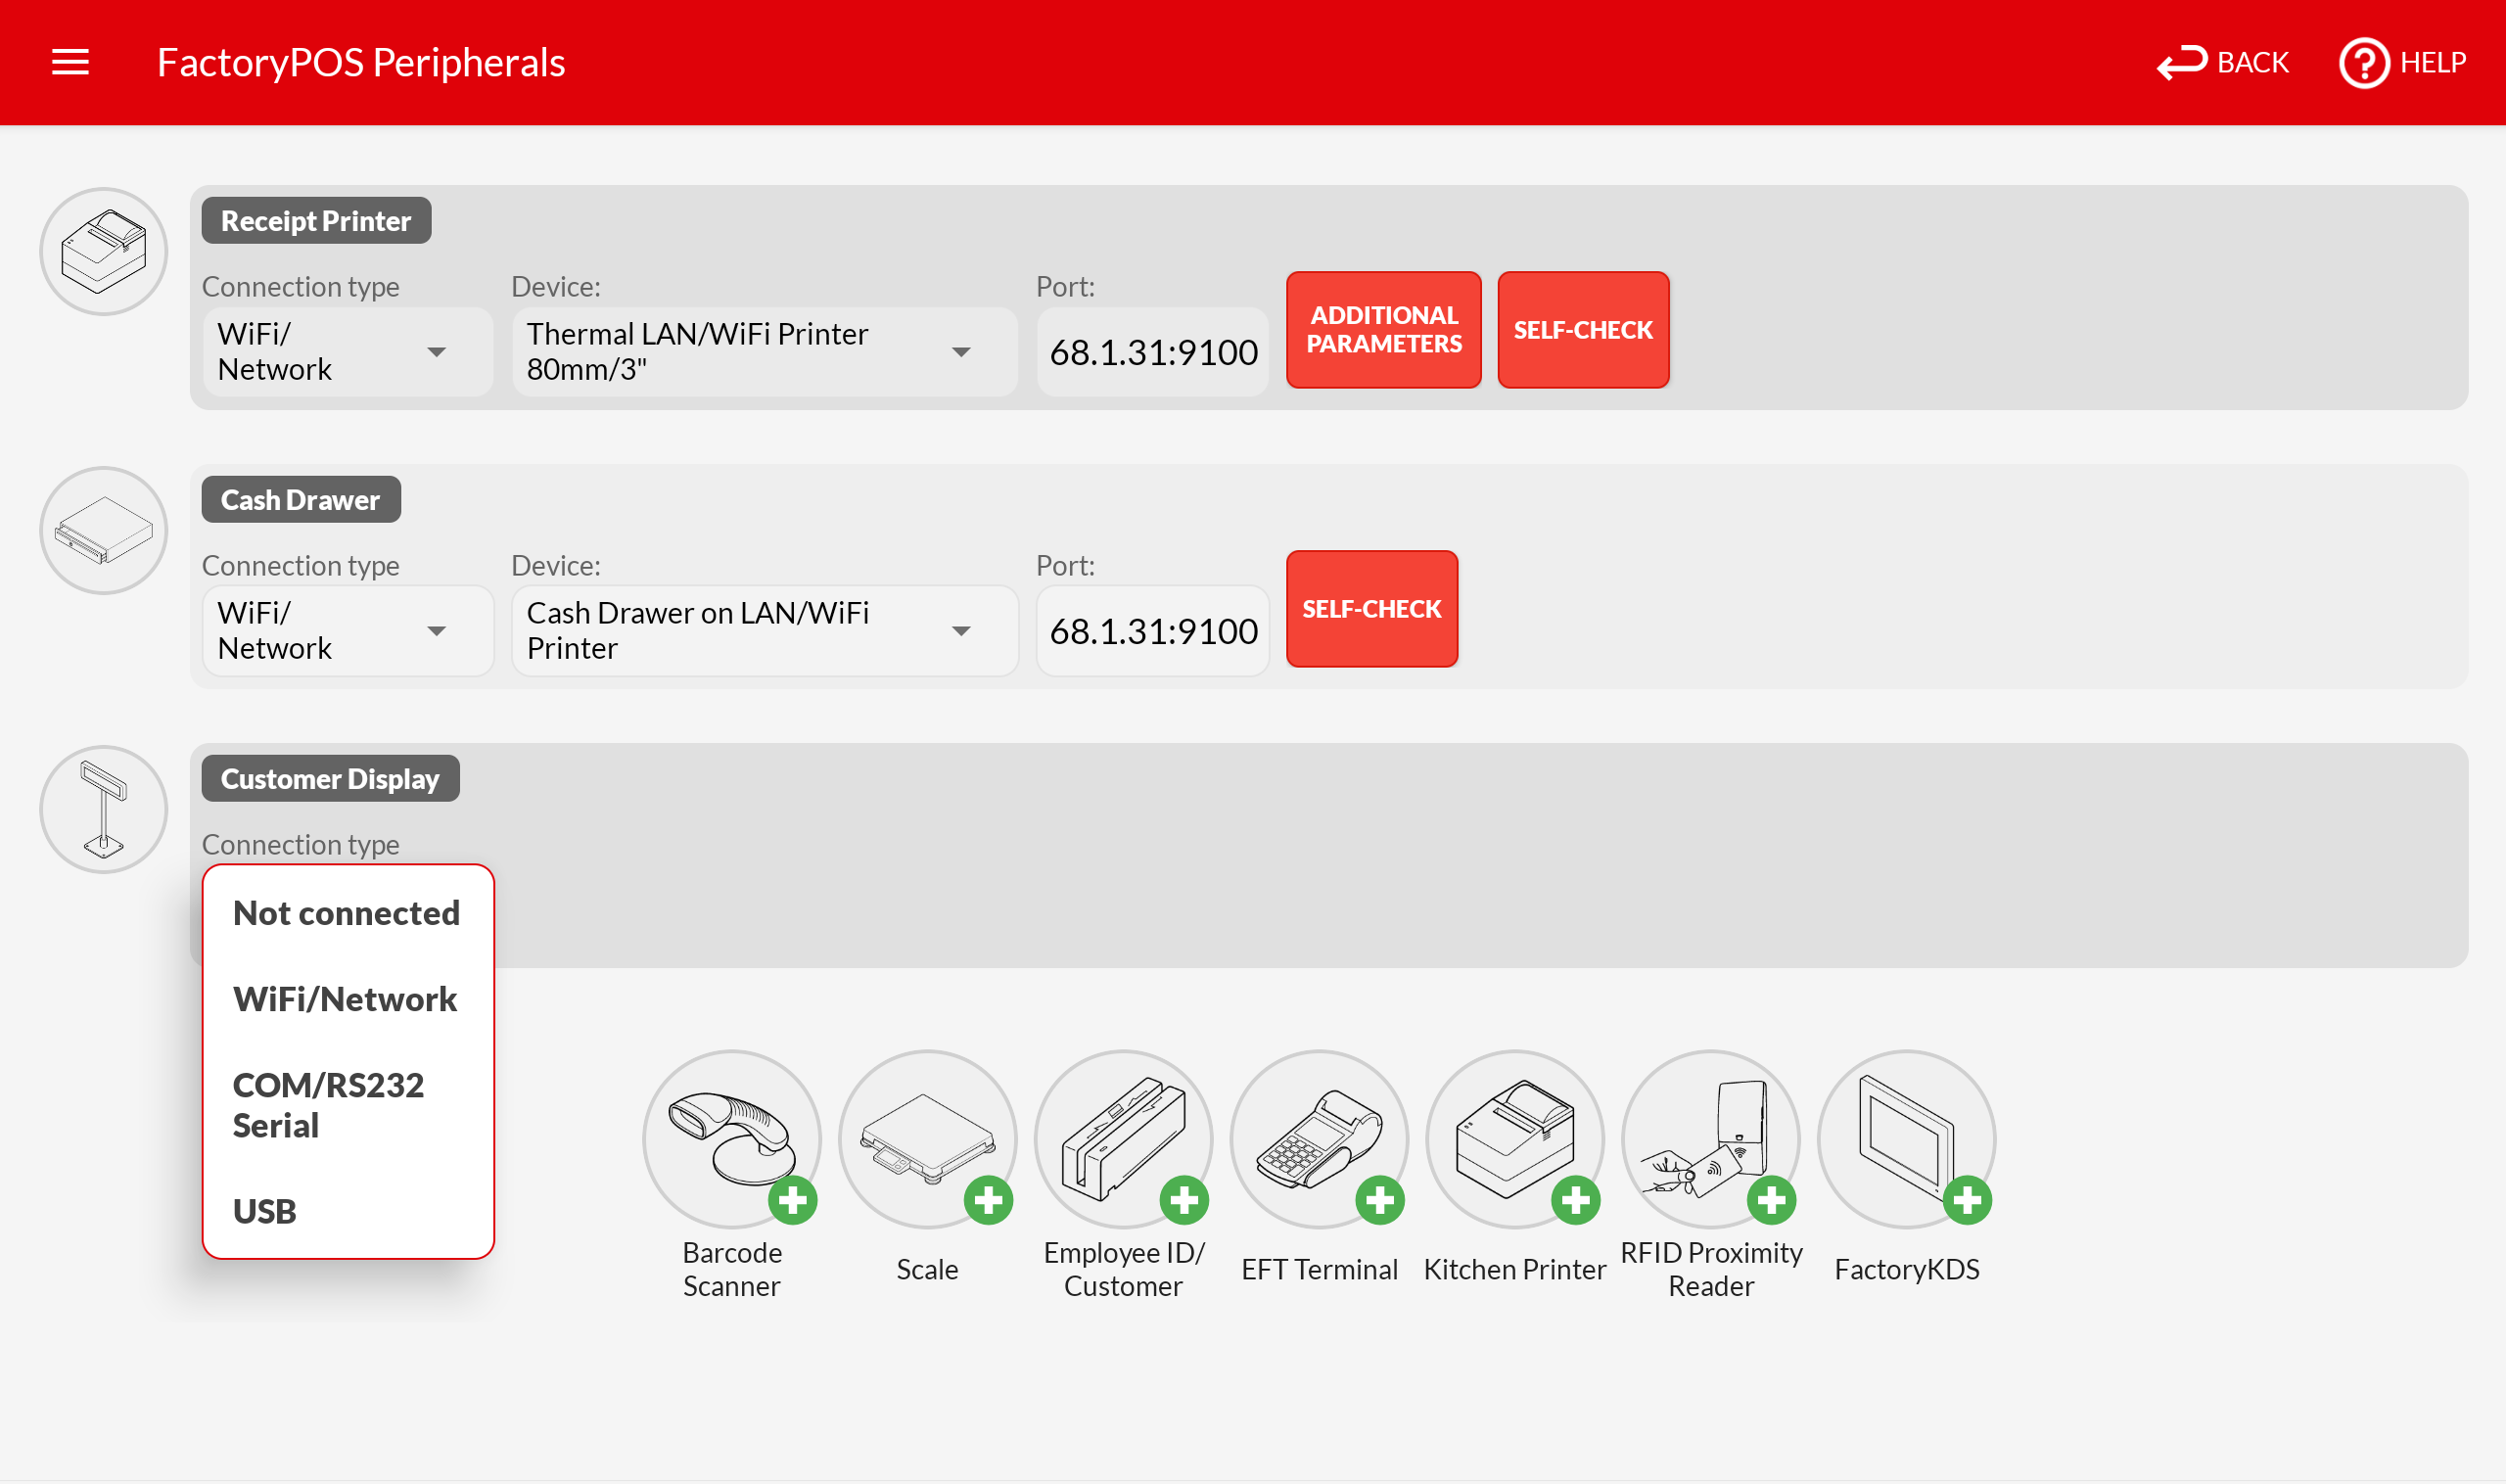This screenshot has height=1484, width=2506.
Task: Expand Cash Drawer connection type dropdown
Action: pyautogui.click(x=347, y=631)
